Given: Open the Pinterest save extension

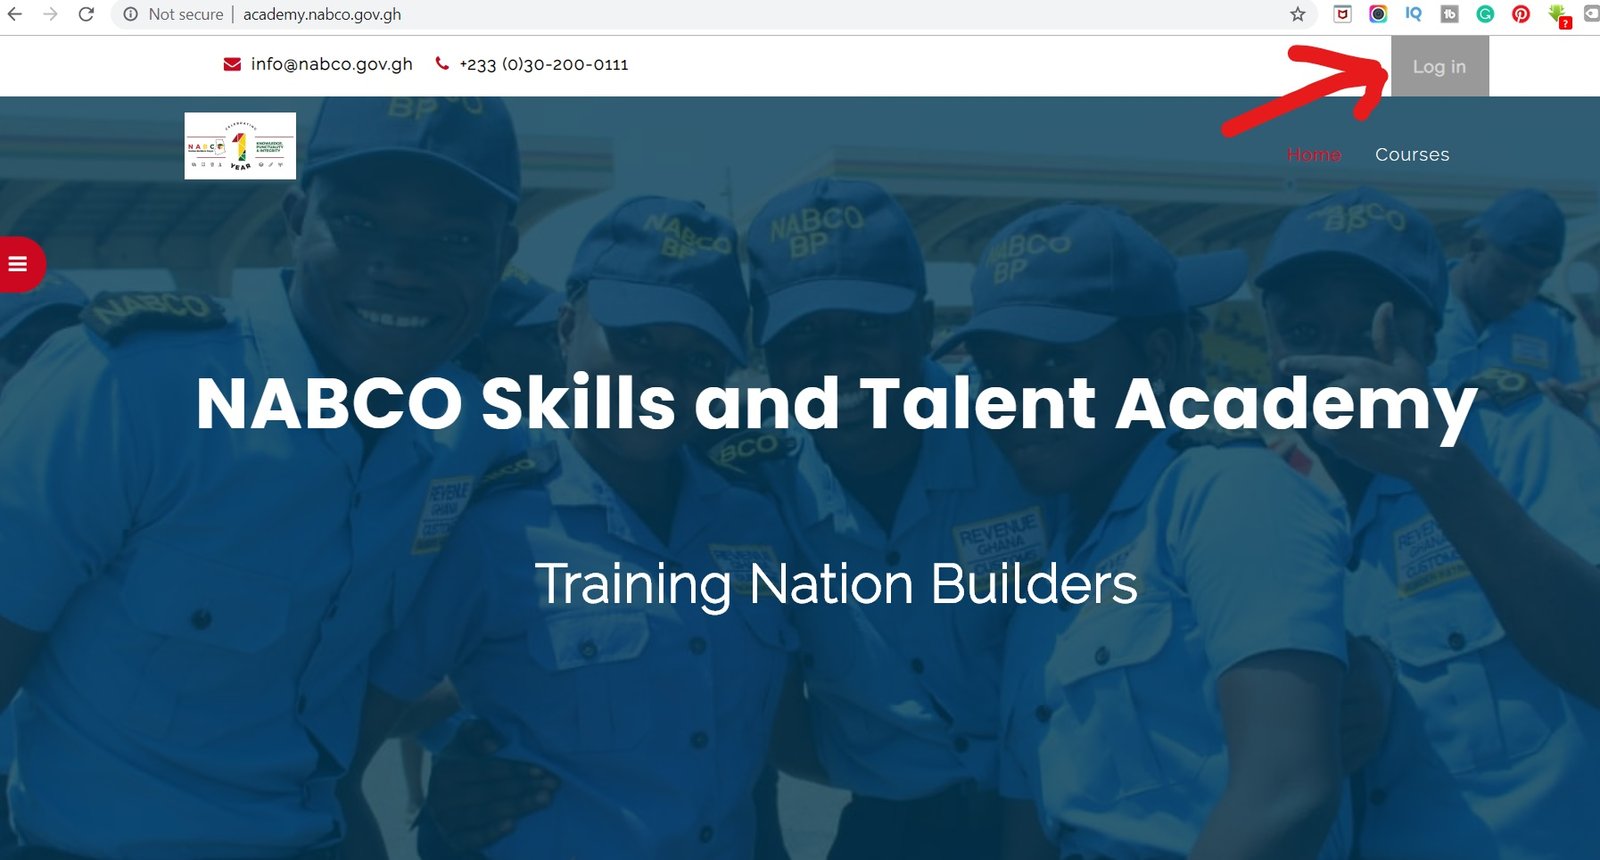Looking at the screenshot, I should pos(1521,14).
